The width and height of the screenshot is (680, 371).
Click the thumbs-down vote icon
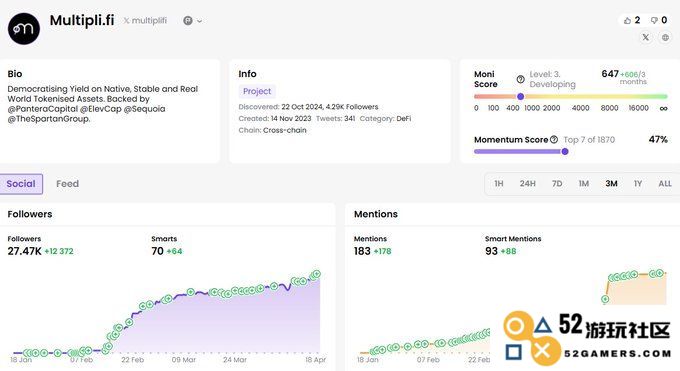click(x=654, y=20)
